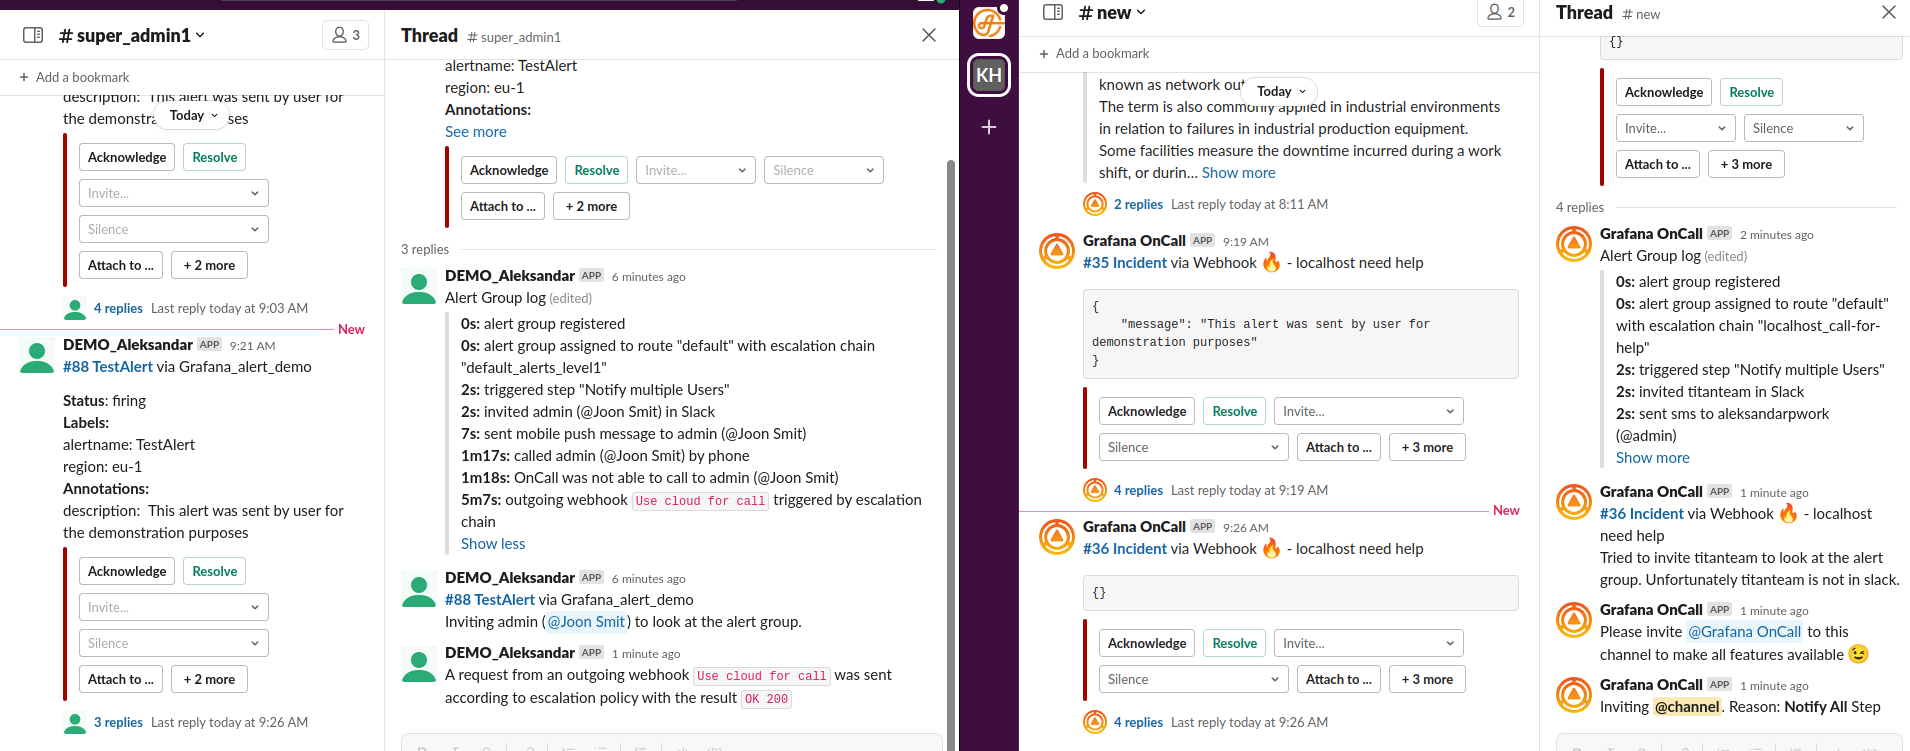Close the super_admin1 thread panel

click(x=929, y=35)
